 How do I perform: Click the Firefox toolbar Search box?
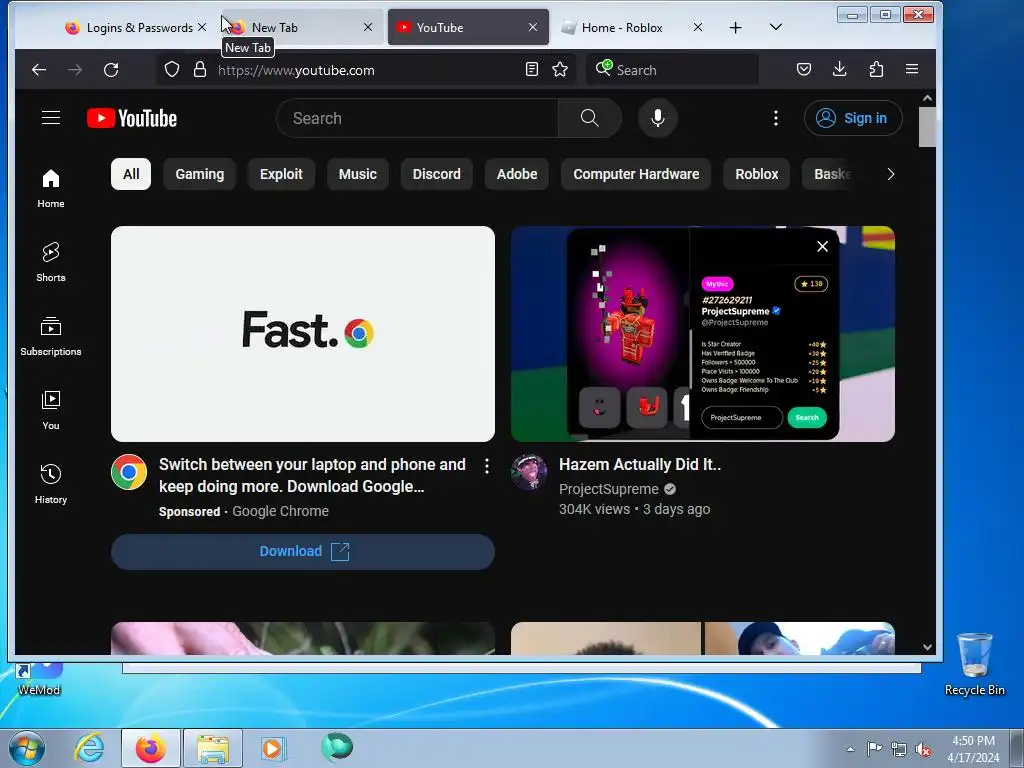(x=673, y=70)
